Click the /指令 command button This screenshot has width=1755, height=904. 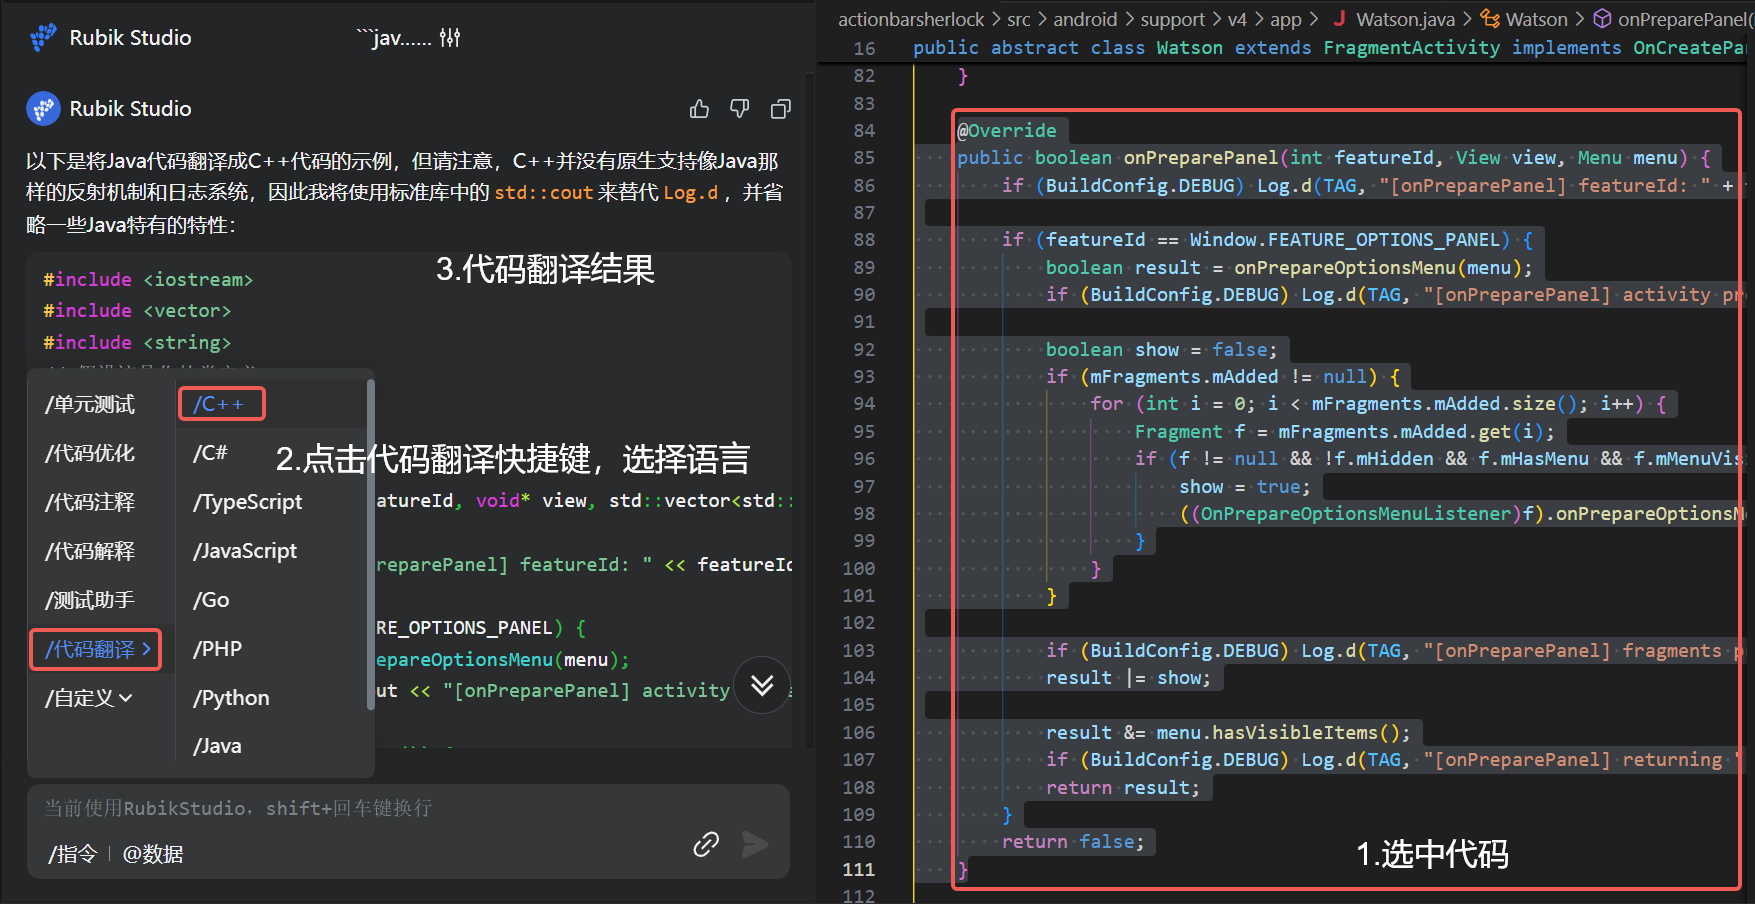coord(72,854)
